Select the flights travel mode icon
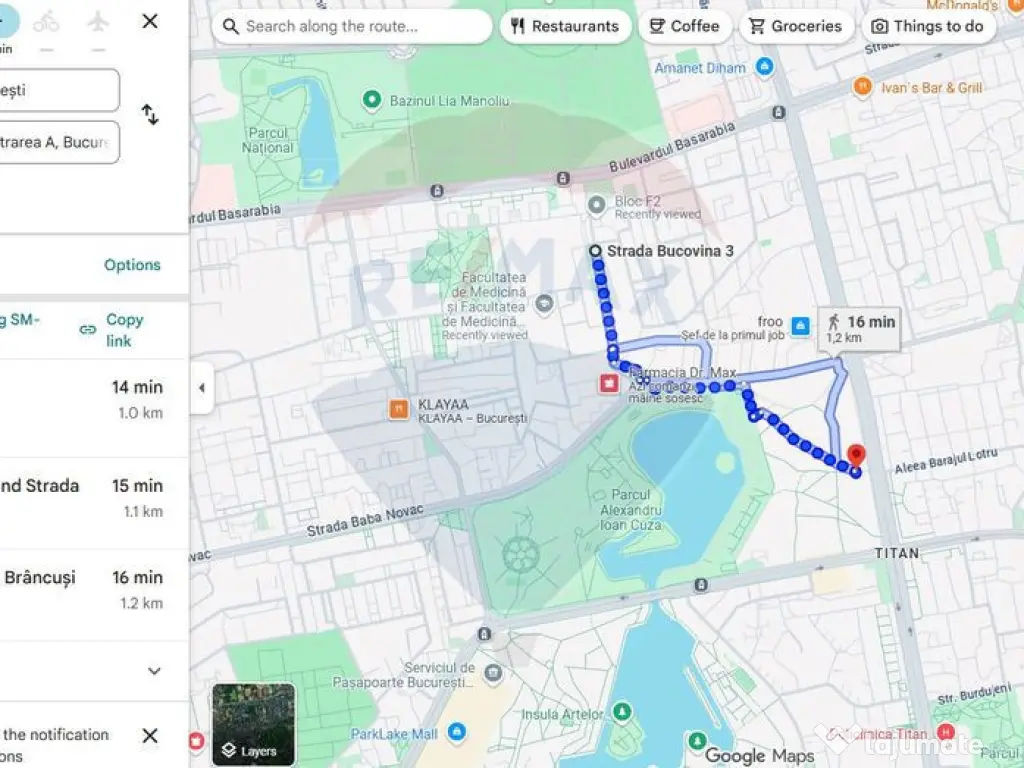The width and height of the screenshot is (1024, 768). [x=98, y=23]
